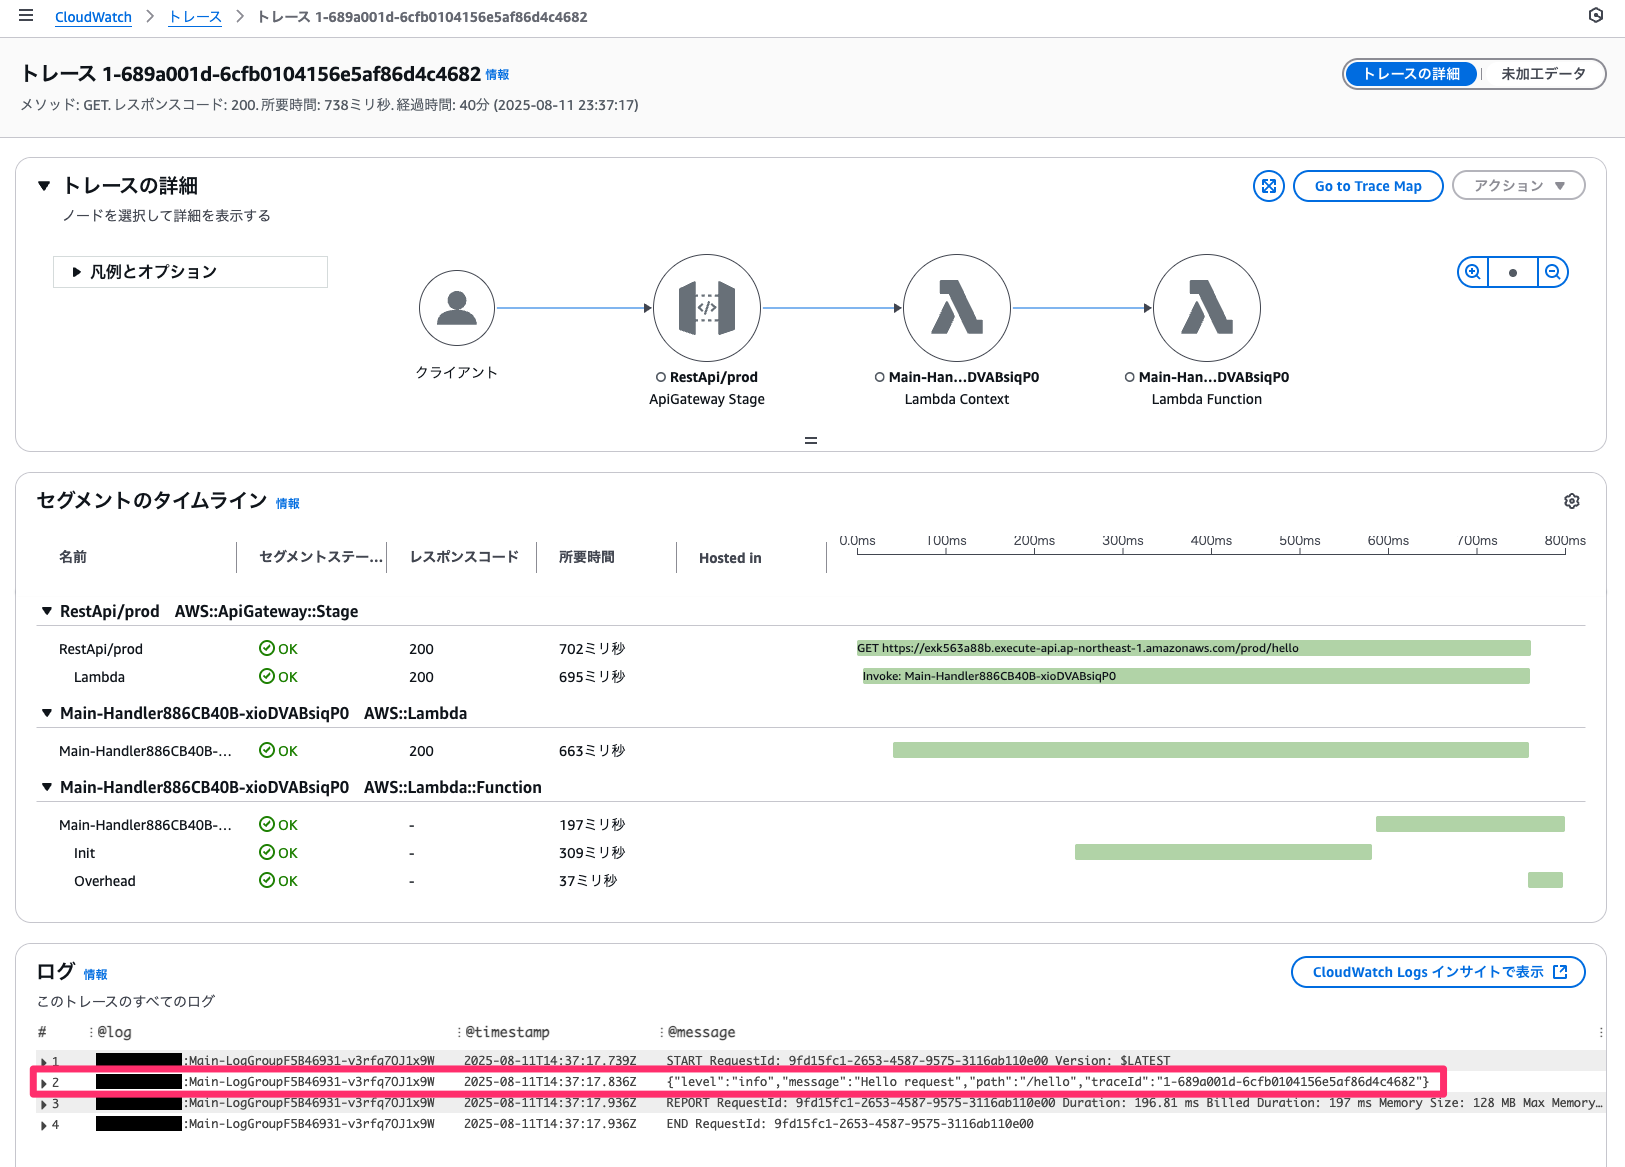Open the アクション dropdown
Viewport: 1625px width, 1167px height.
1518,186
